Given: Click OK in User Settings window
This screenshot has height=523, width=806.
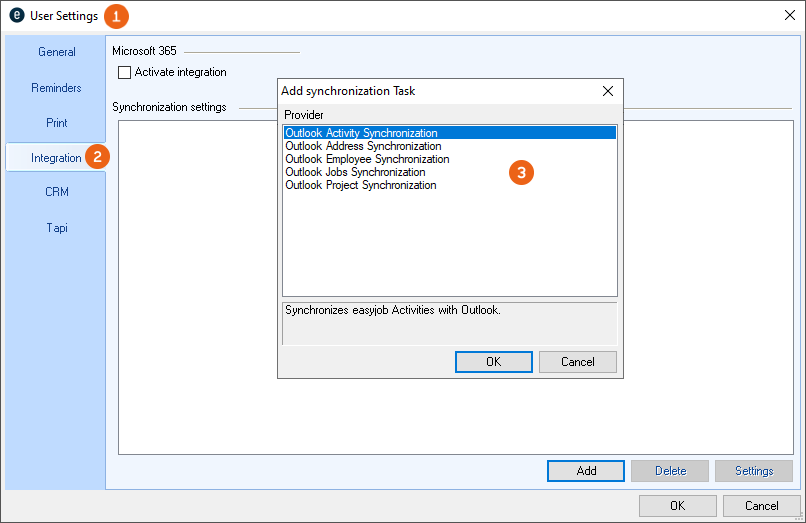Looking at the screenshot, I should [x=678, y=506].
